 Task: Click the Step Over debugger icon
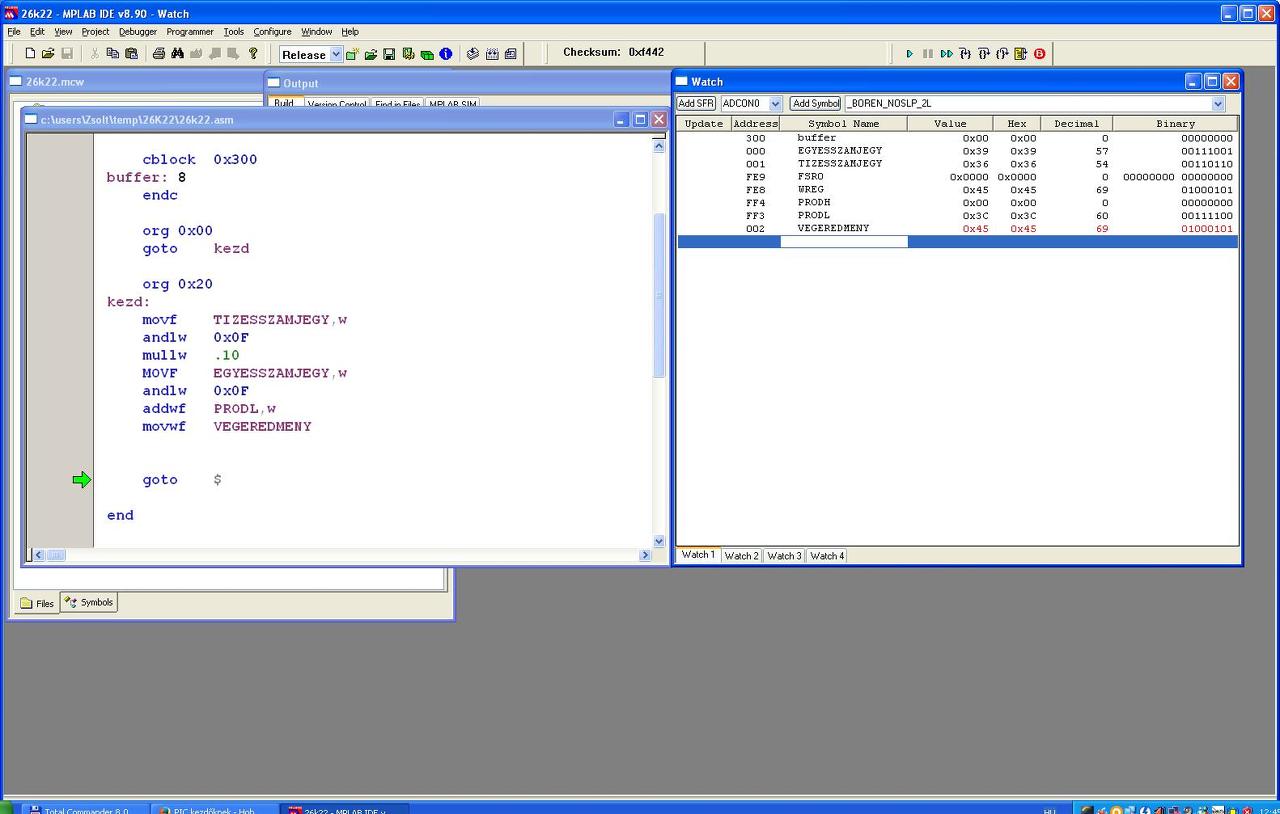[984, 54]
